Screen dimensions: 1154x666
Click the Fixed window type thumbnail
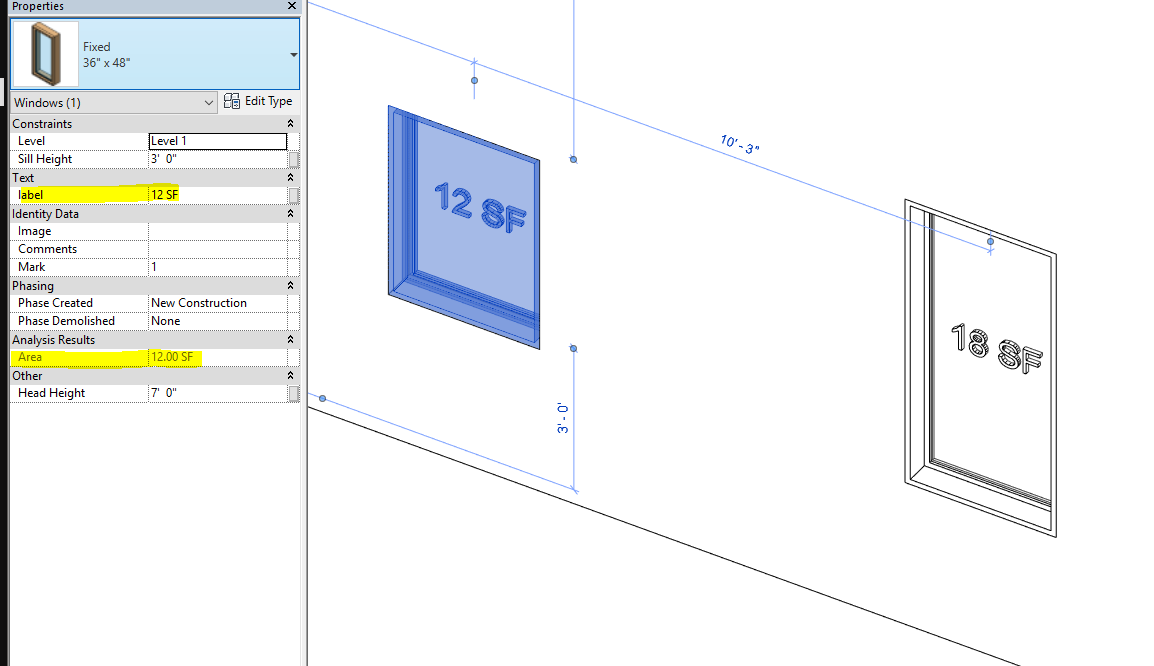(46, 54)
